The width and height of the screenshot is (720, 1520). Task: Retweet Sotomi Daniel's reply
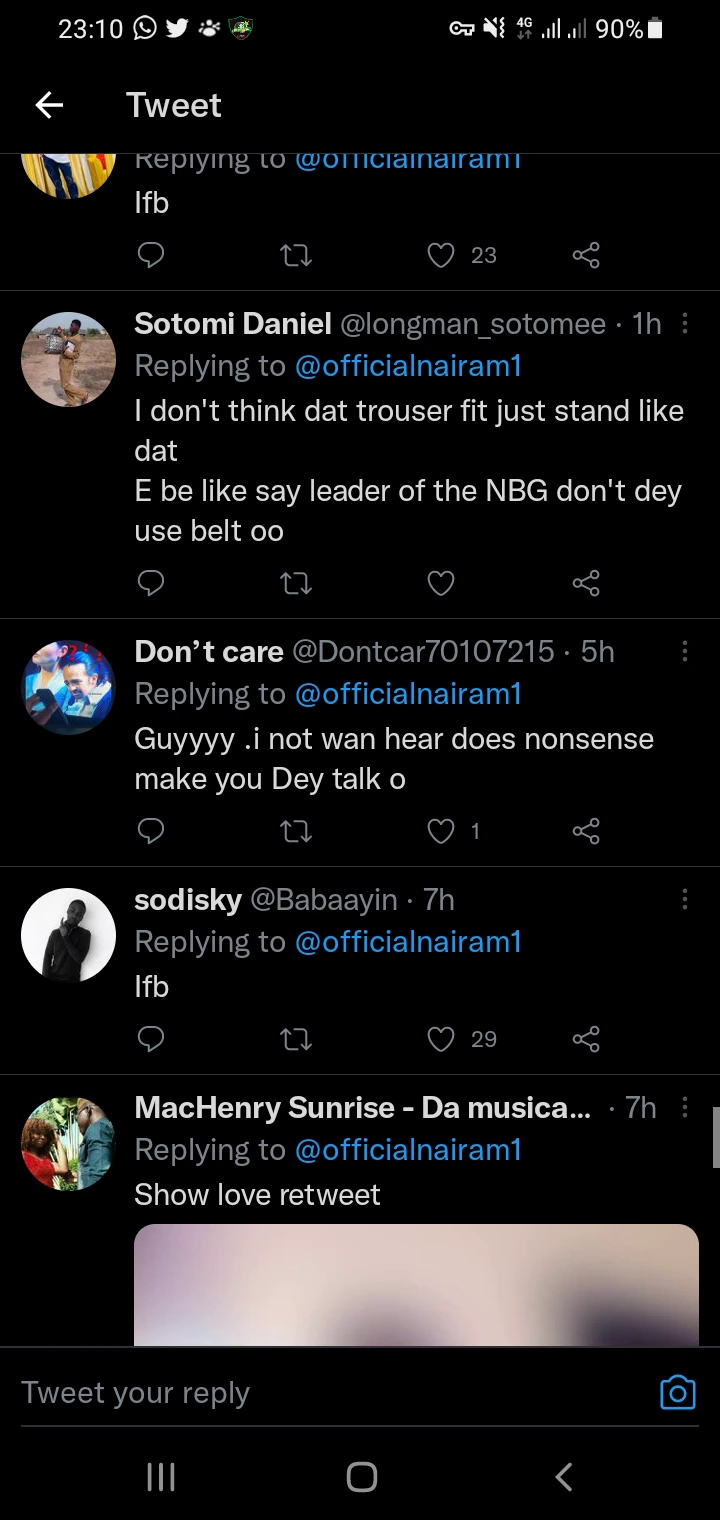(x=296, y=583)
